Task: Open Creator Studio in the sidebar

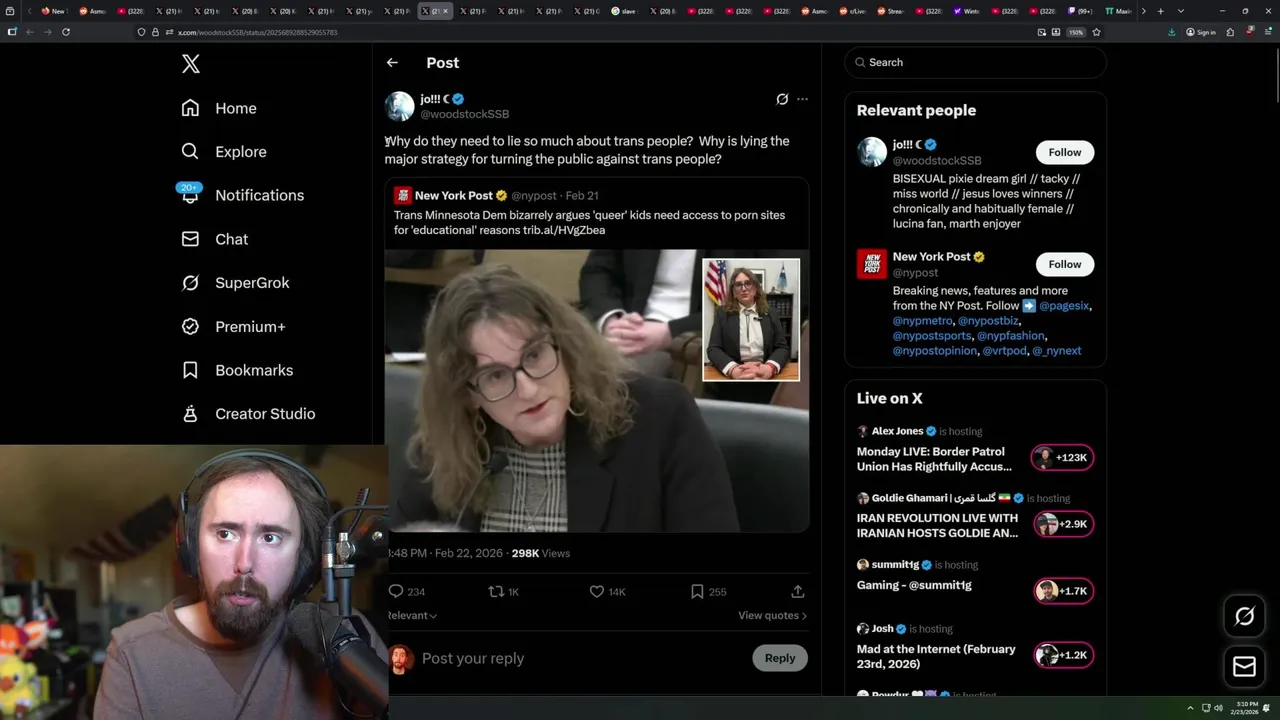Action: click(x=248, y=414)
